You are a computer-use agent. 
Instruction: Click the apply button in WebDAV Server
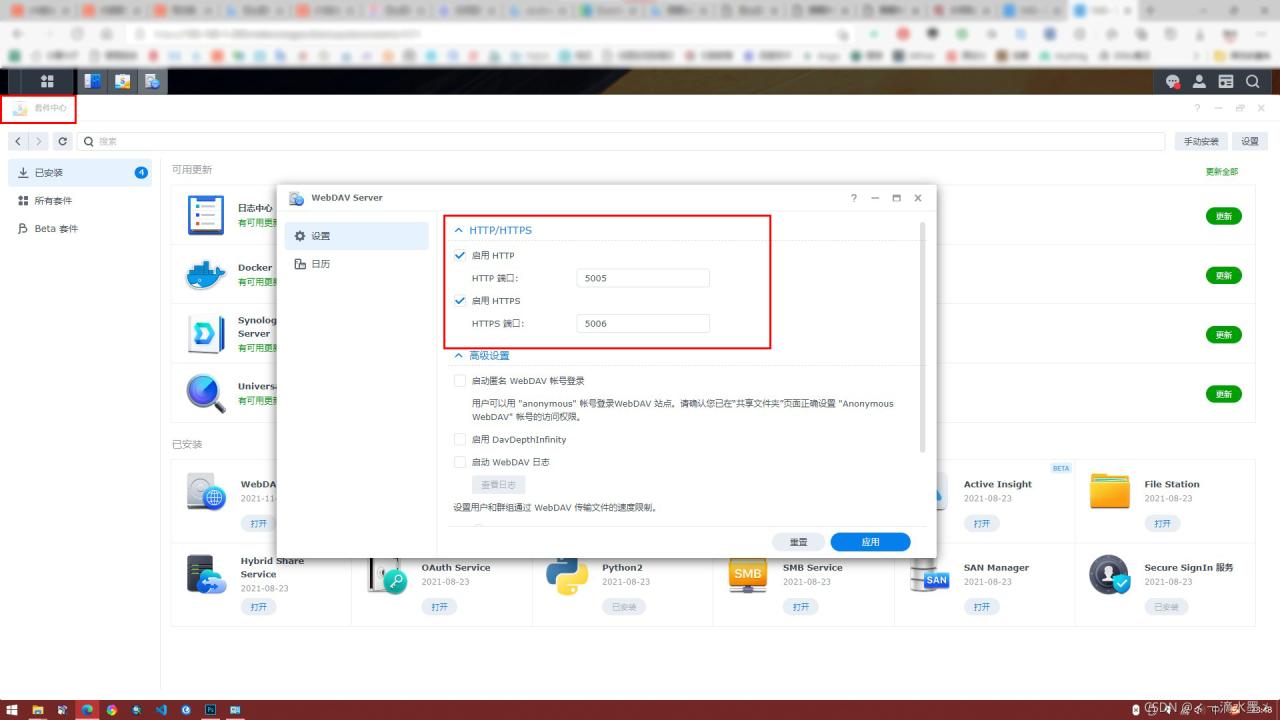click(870, 542)
